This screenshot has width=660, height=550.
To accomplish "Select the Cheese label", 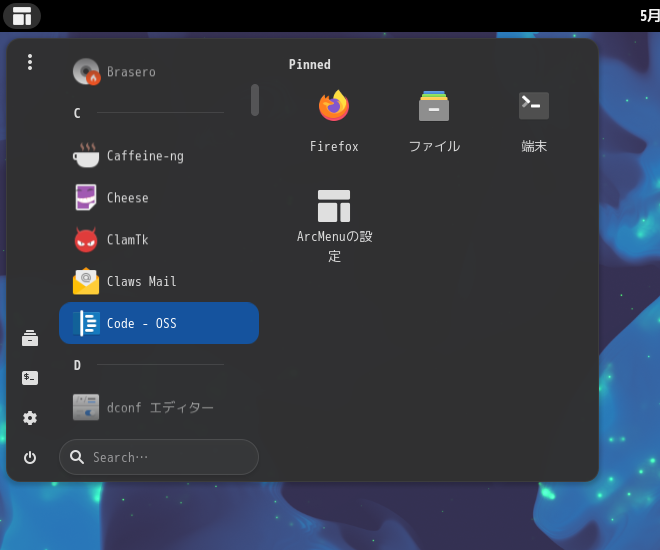I will click(128, 198).
